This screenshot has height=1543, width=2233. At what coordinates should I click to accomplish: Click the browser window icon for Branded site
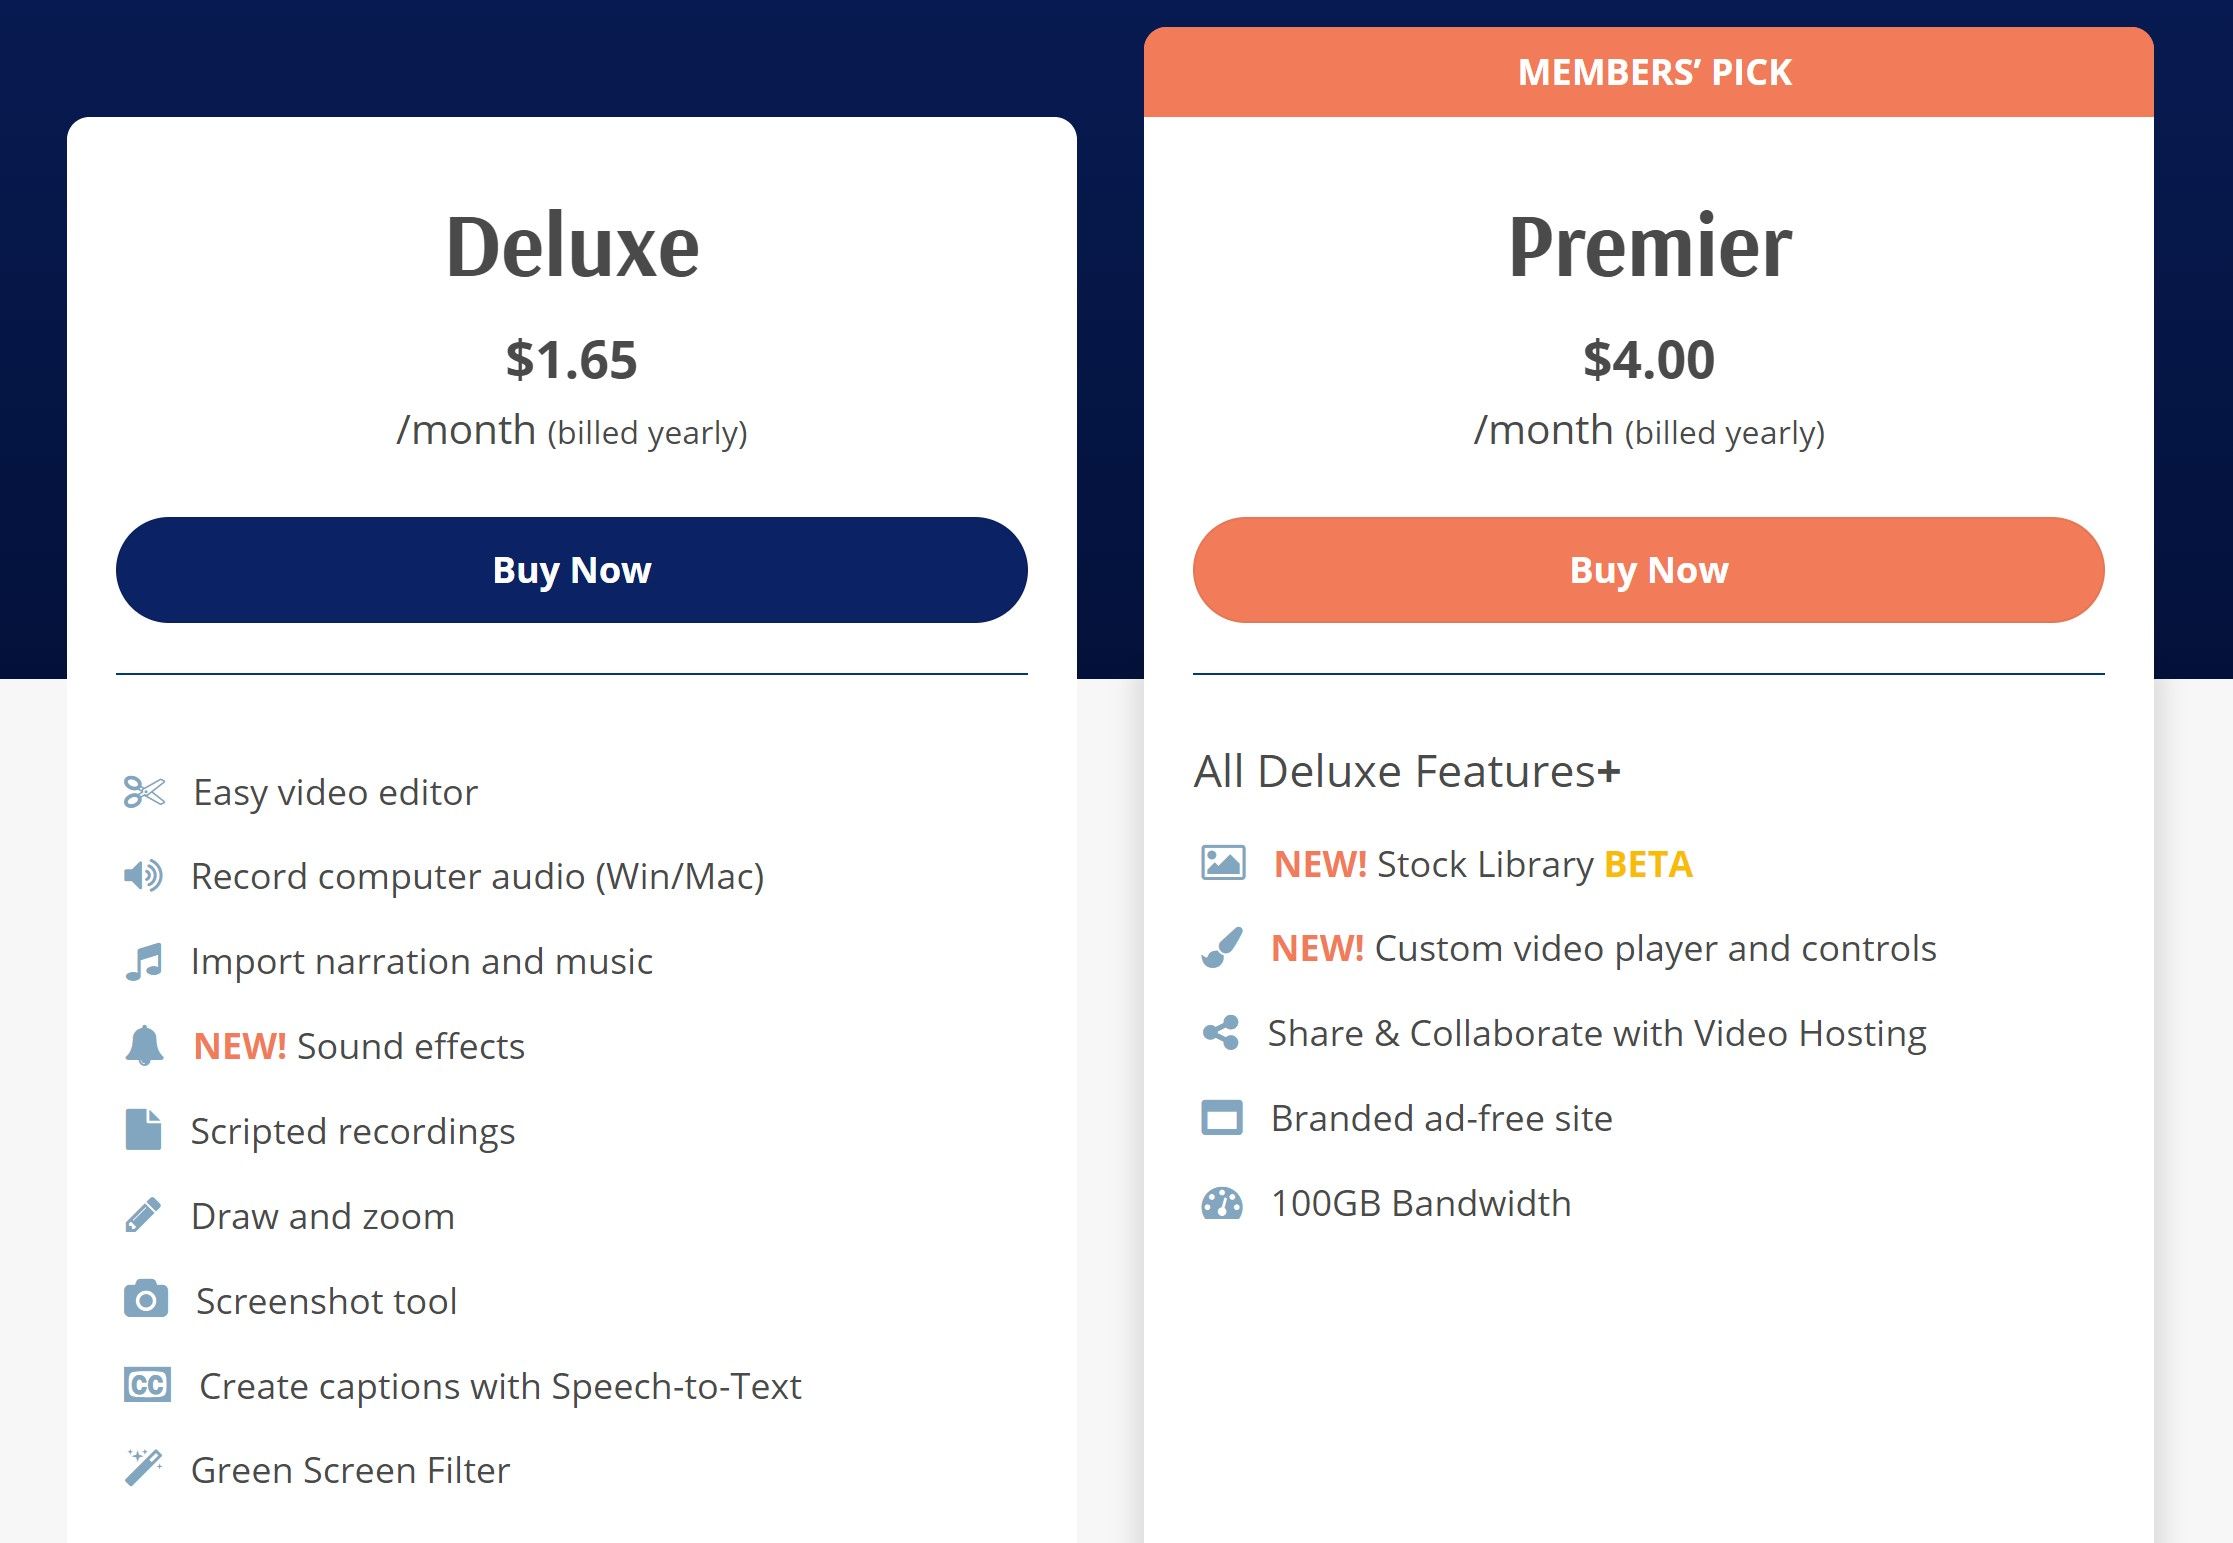(1221, 1117)
